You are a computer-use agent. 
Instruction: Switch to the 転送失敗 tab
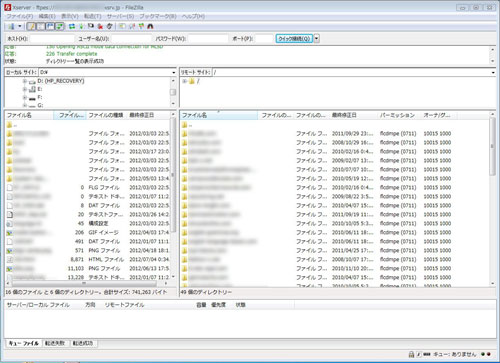(x=55, y=343)
